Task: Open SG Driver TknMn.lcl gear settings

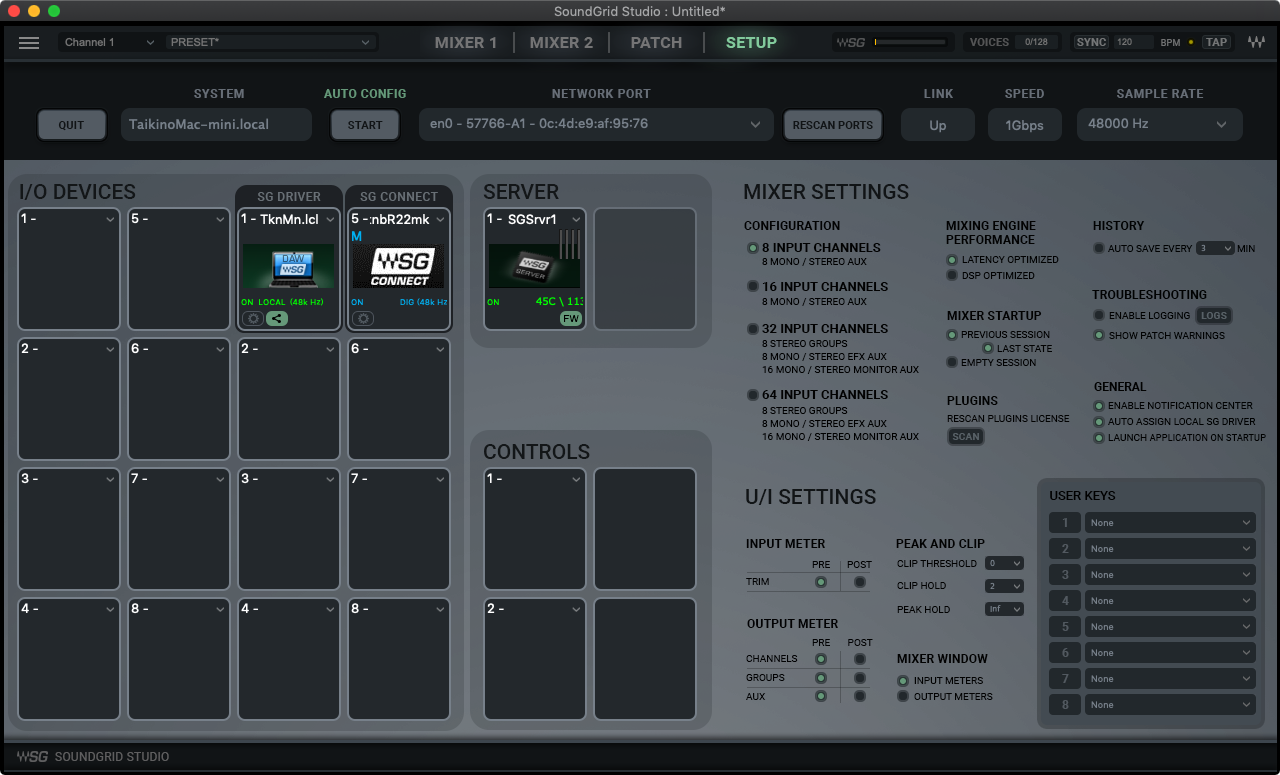Action: click(x=253, y=318)
